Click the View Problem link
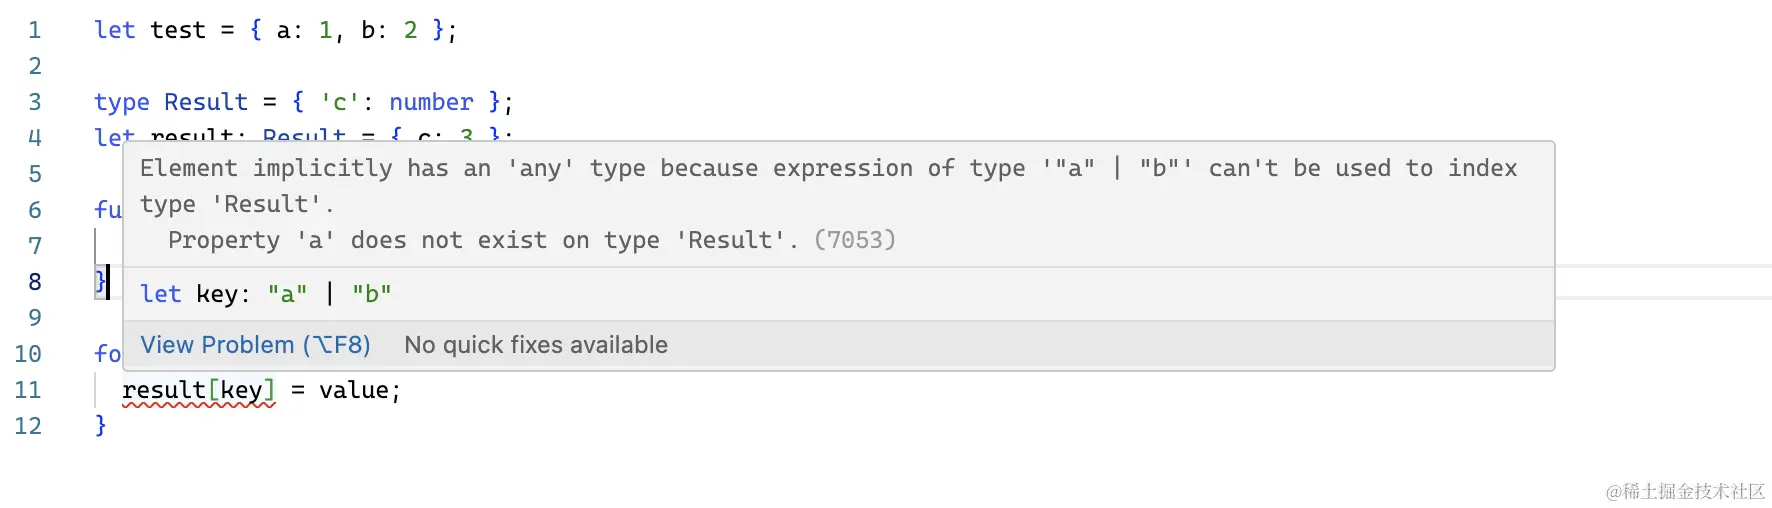Image resolution: width=1772 pixels, height=508 pixels. [255, 345]
